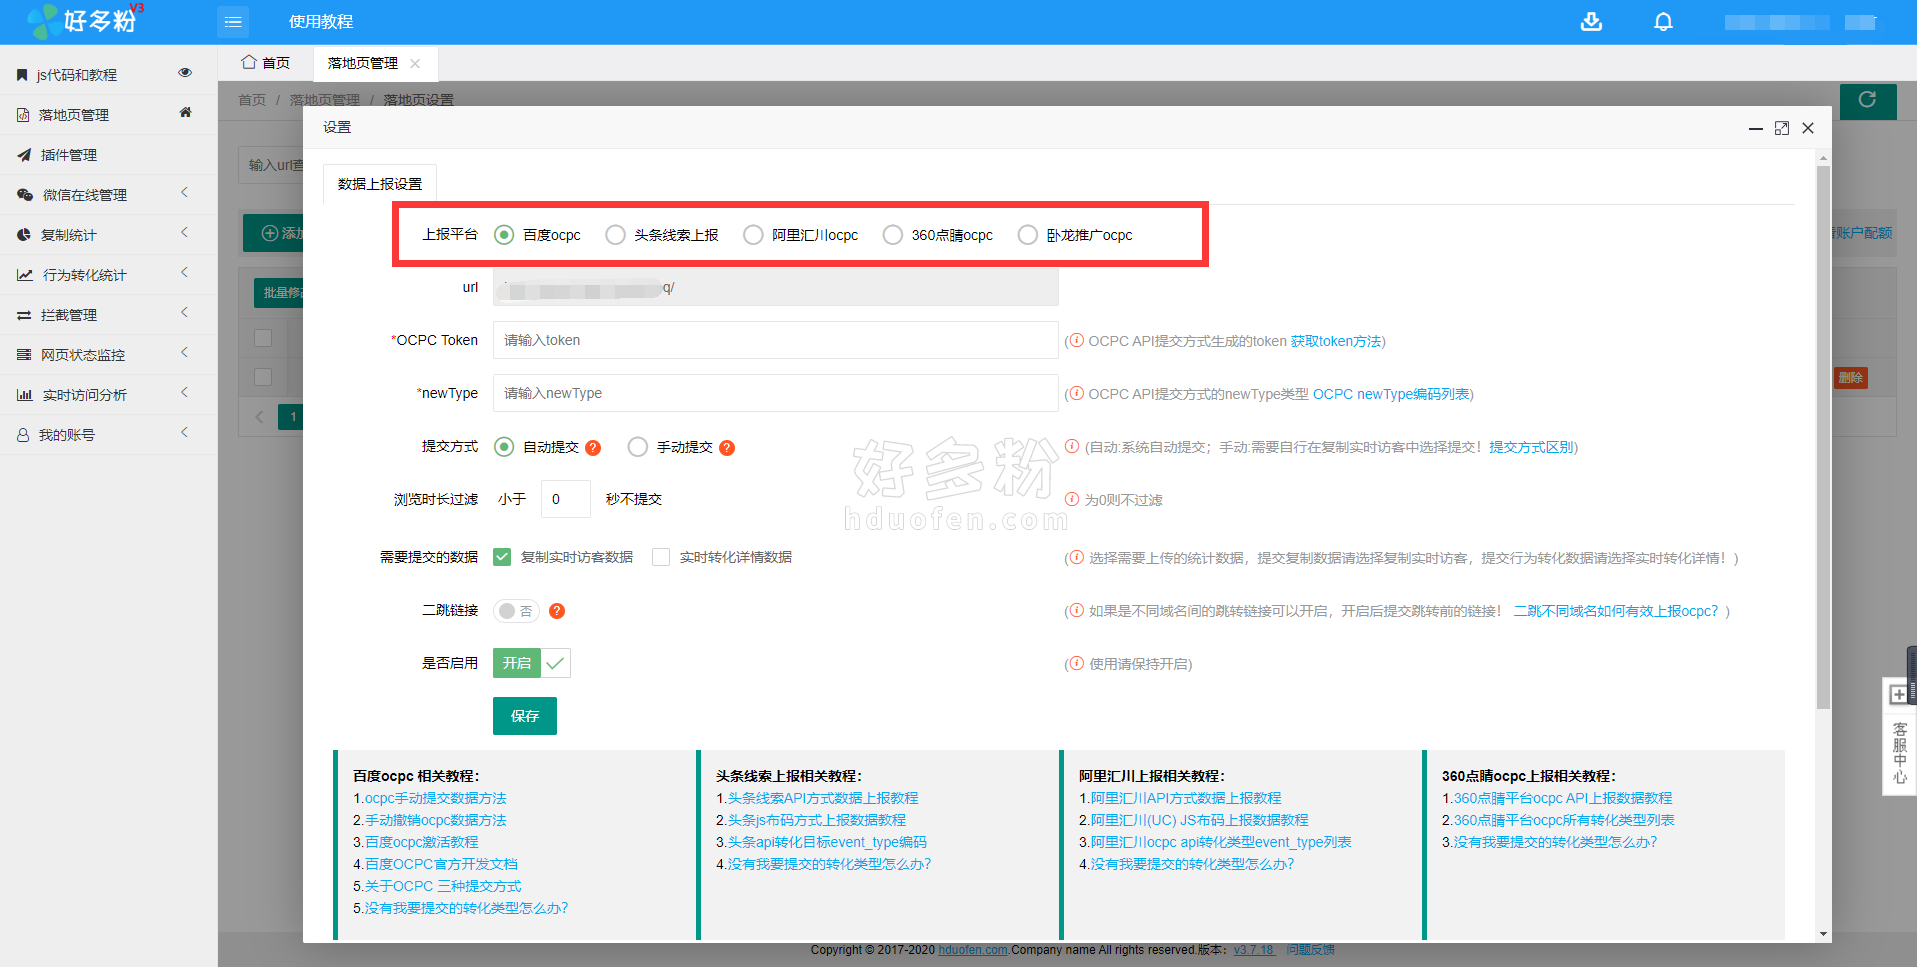This screenshot has width=1917, height=967.
Task: Open the download icon in top bar
Action: [x=1591, y=21]
